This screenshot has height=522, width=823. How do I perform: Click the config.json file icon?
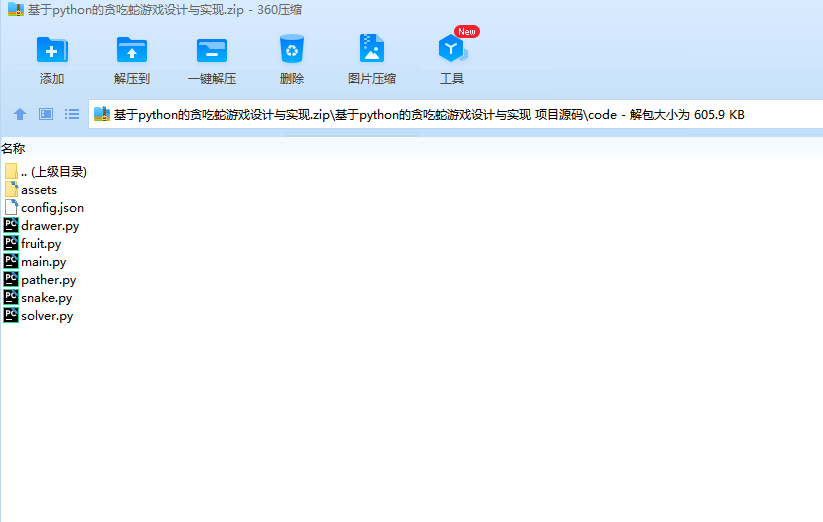[11, 207]
